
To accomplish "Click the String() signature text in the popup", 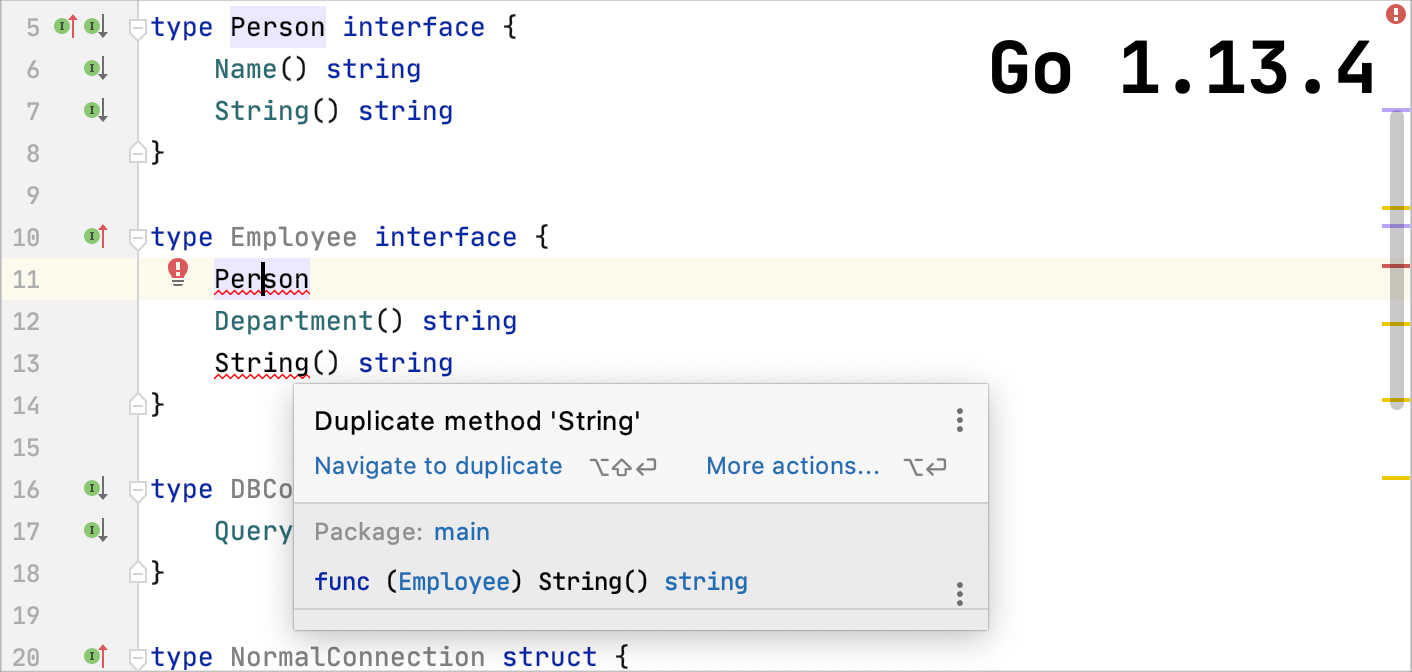I will 593,582.
